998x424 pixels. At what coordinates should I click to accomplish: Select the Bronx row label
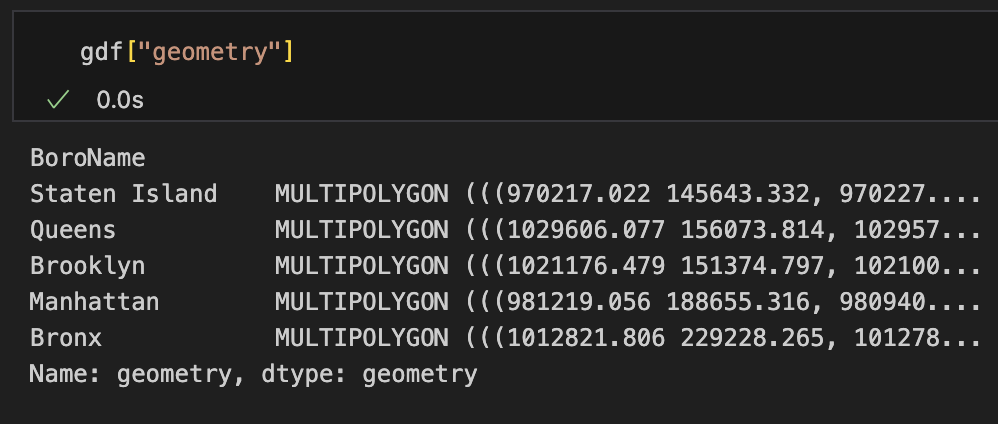click(x=66, y=338)
